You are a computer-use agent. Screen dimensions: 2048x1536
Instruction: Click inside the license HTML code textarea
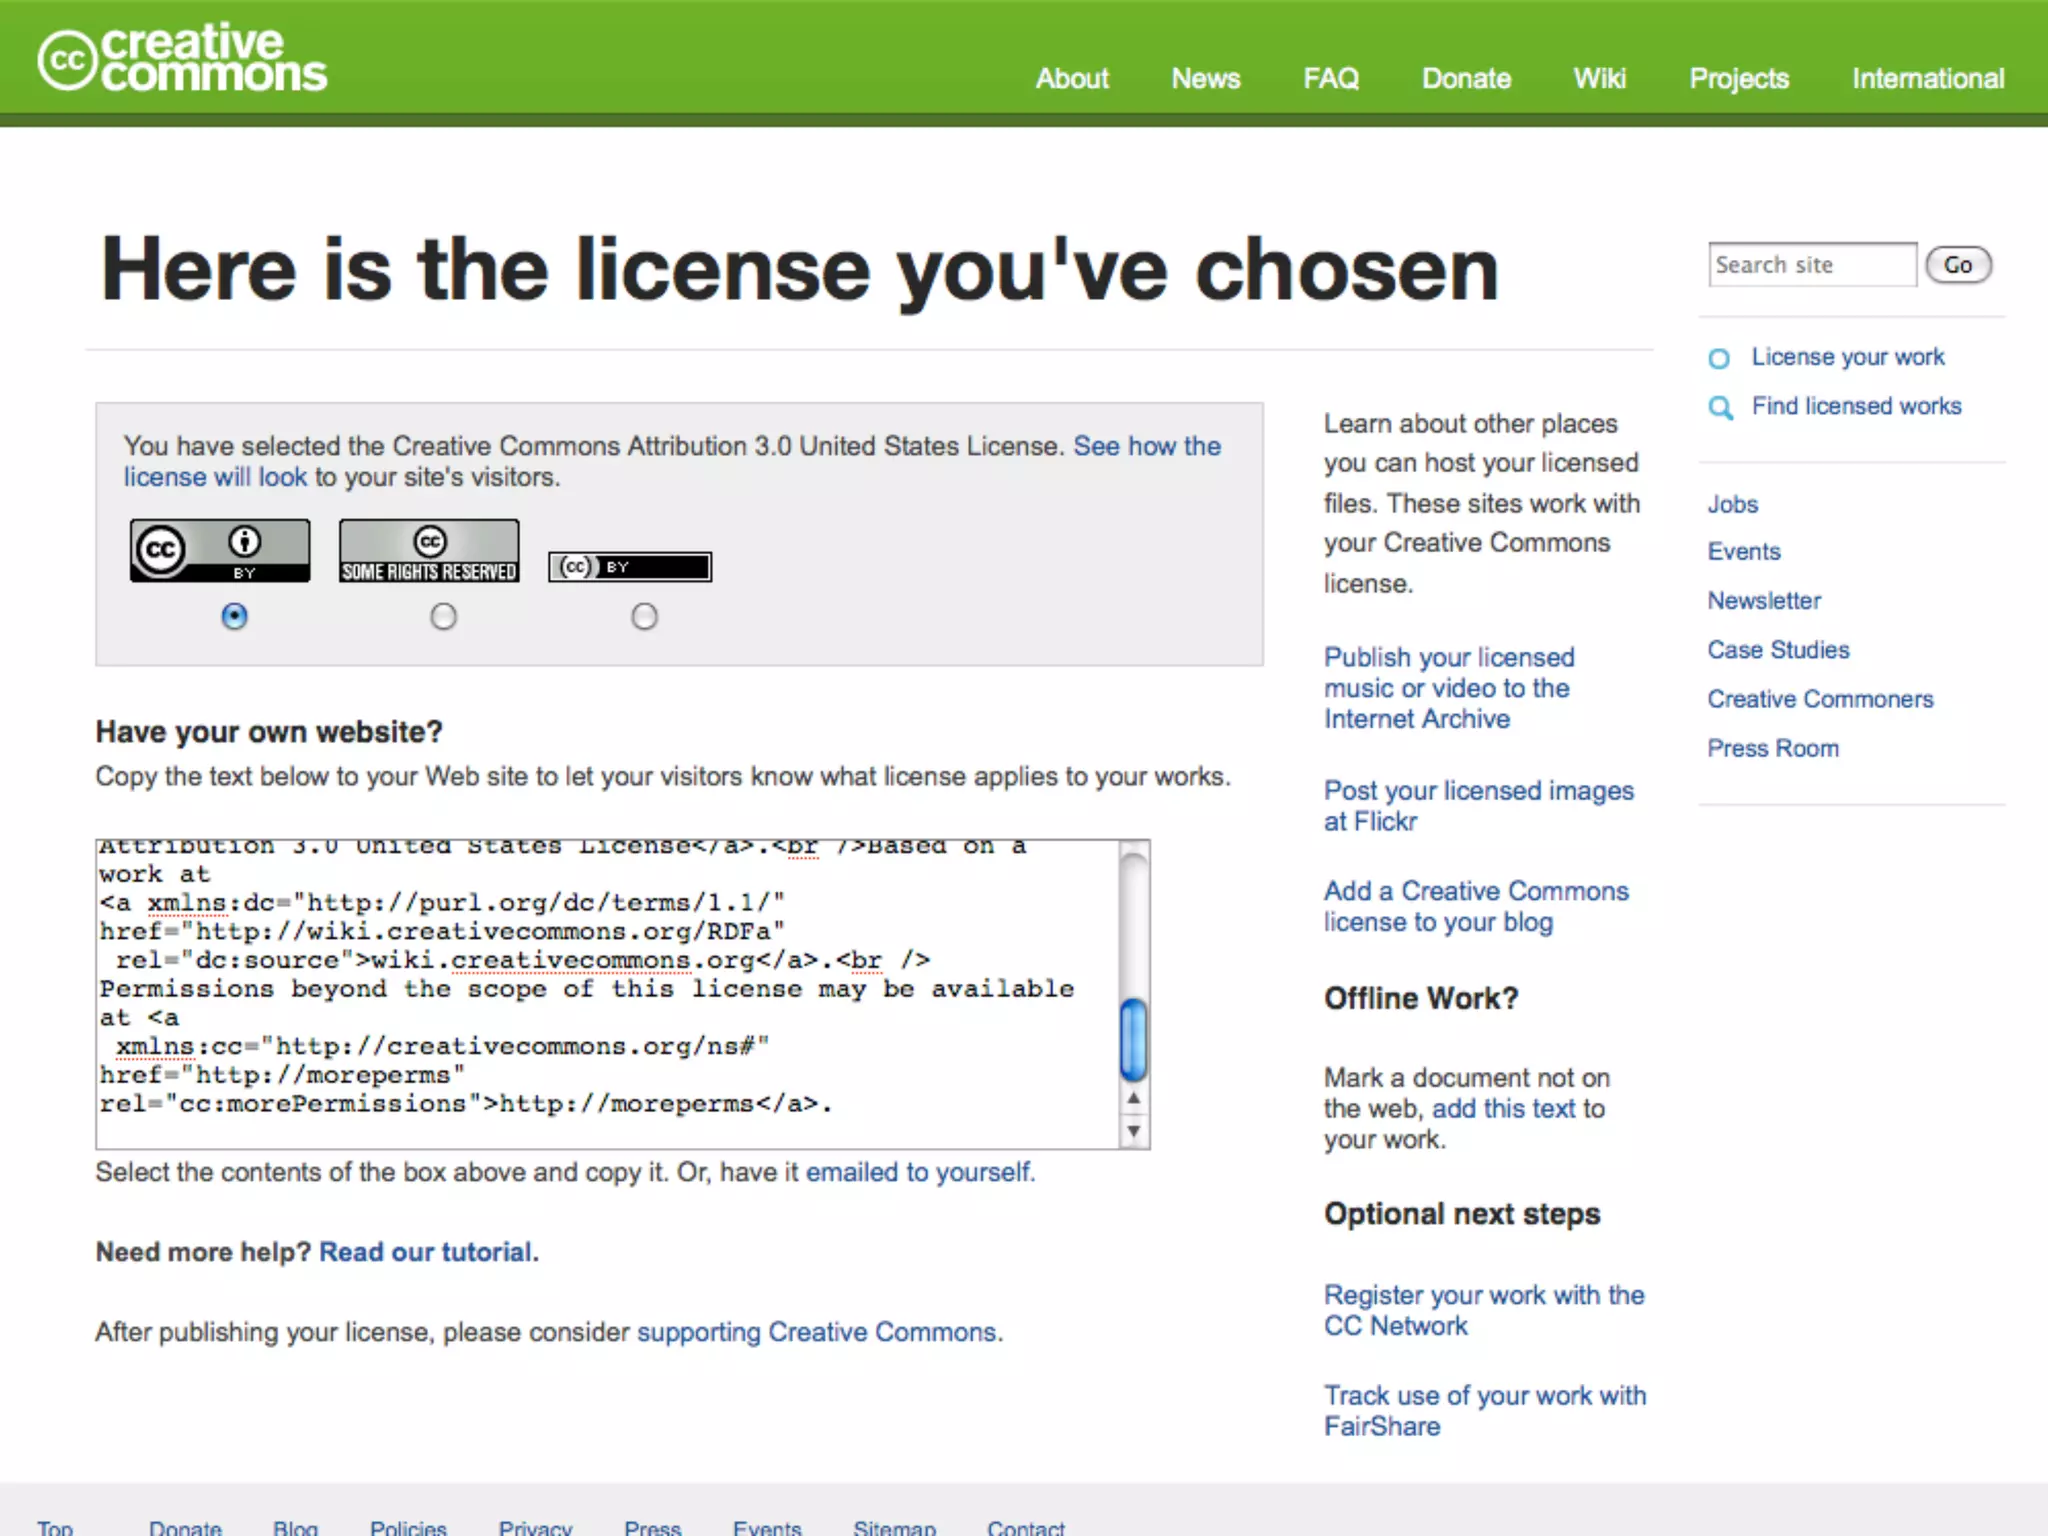pyautogui.click(x=600, y=1000)
